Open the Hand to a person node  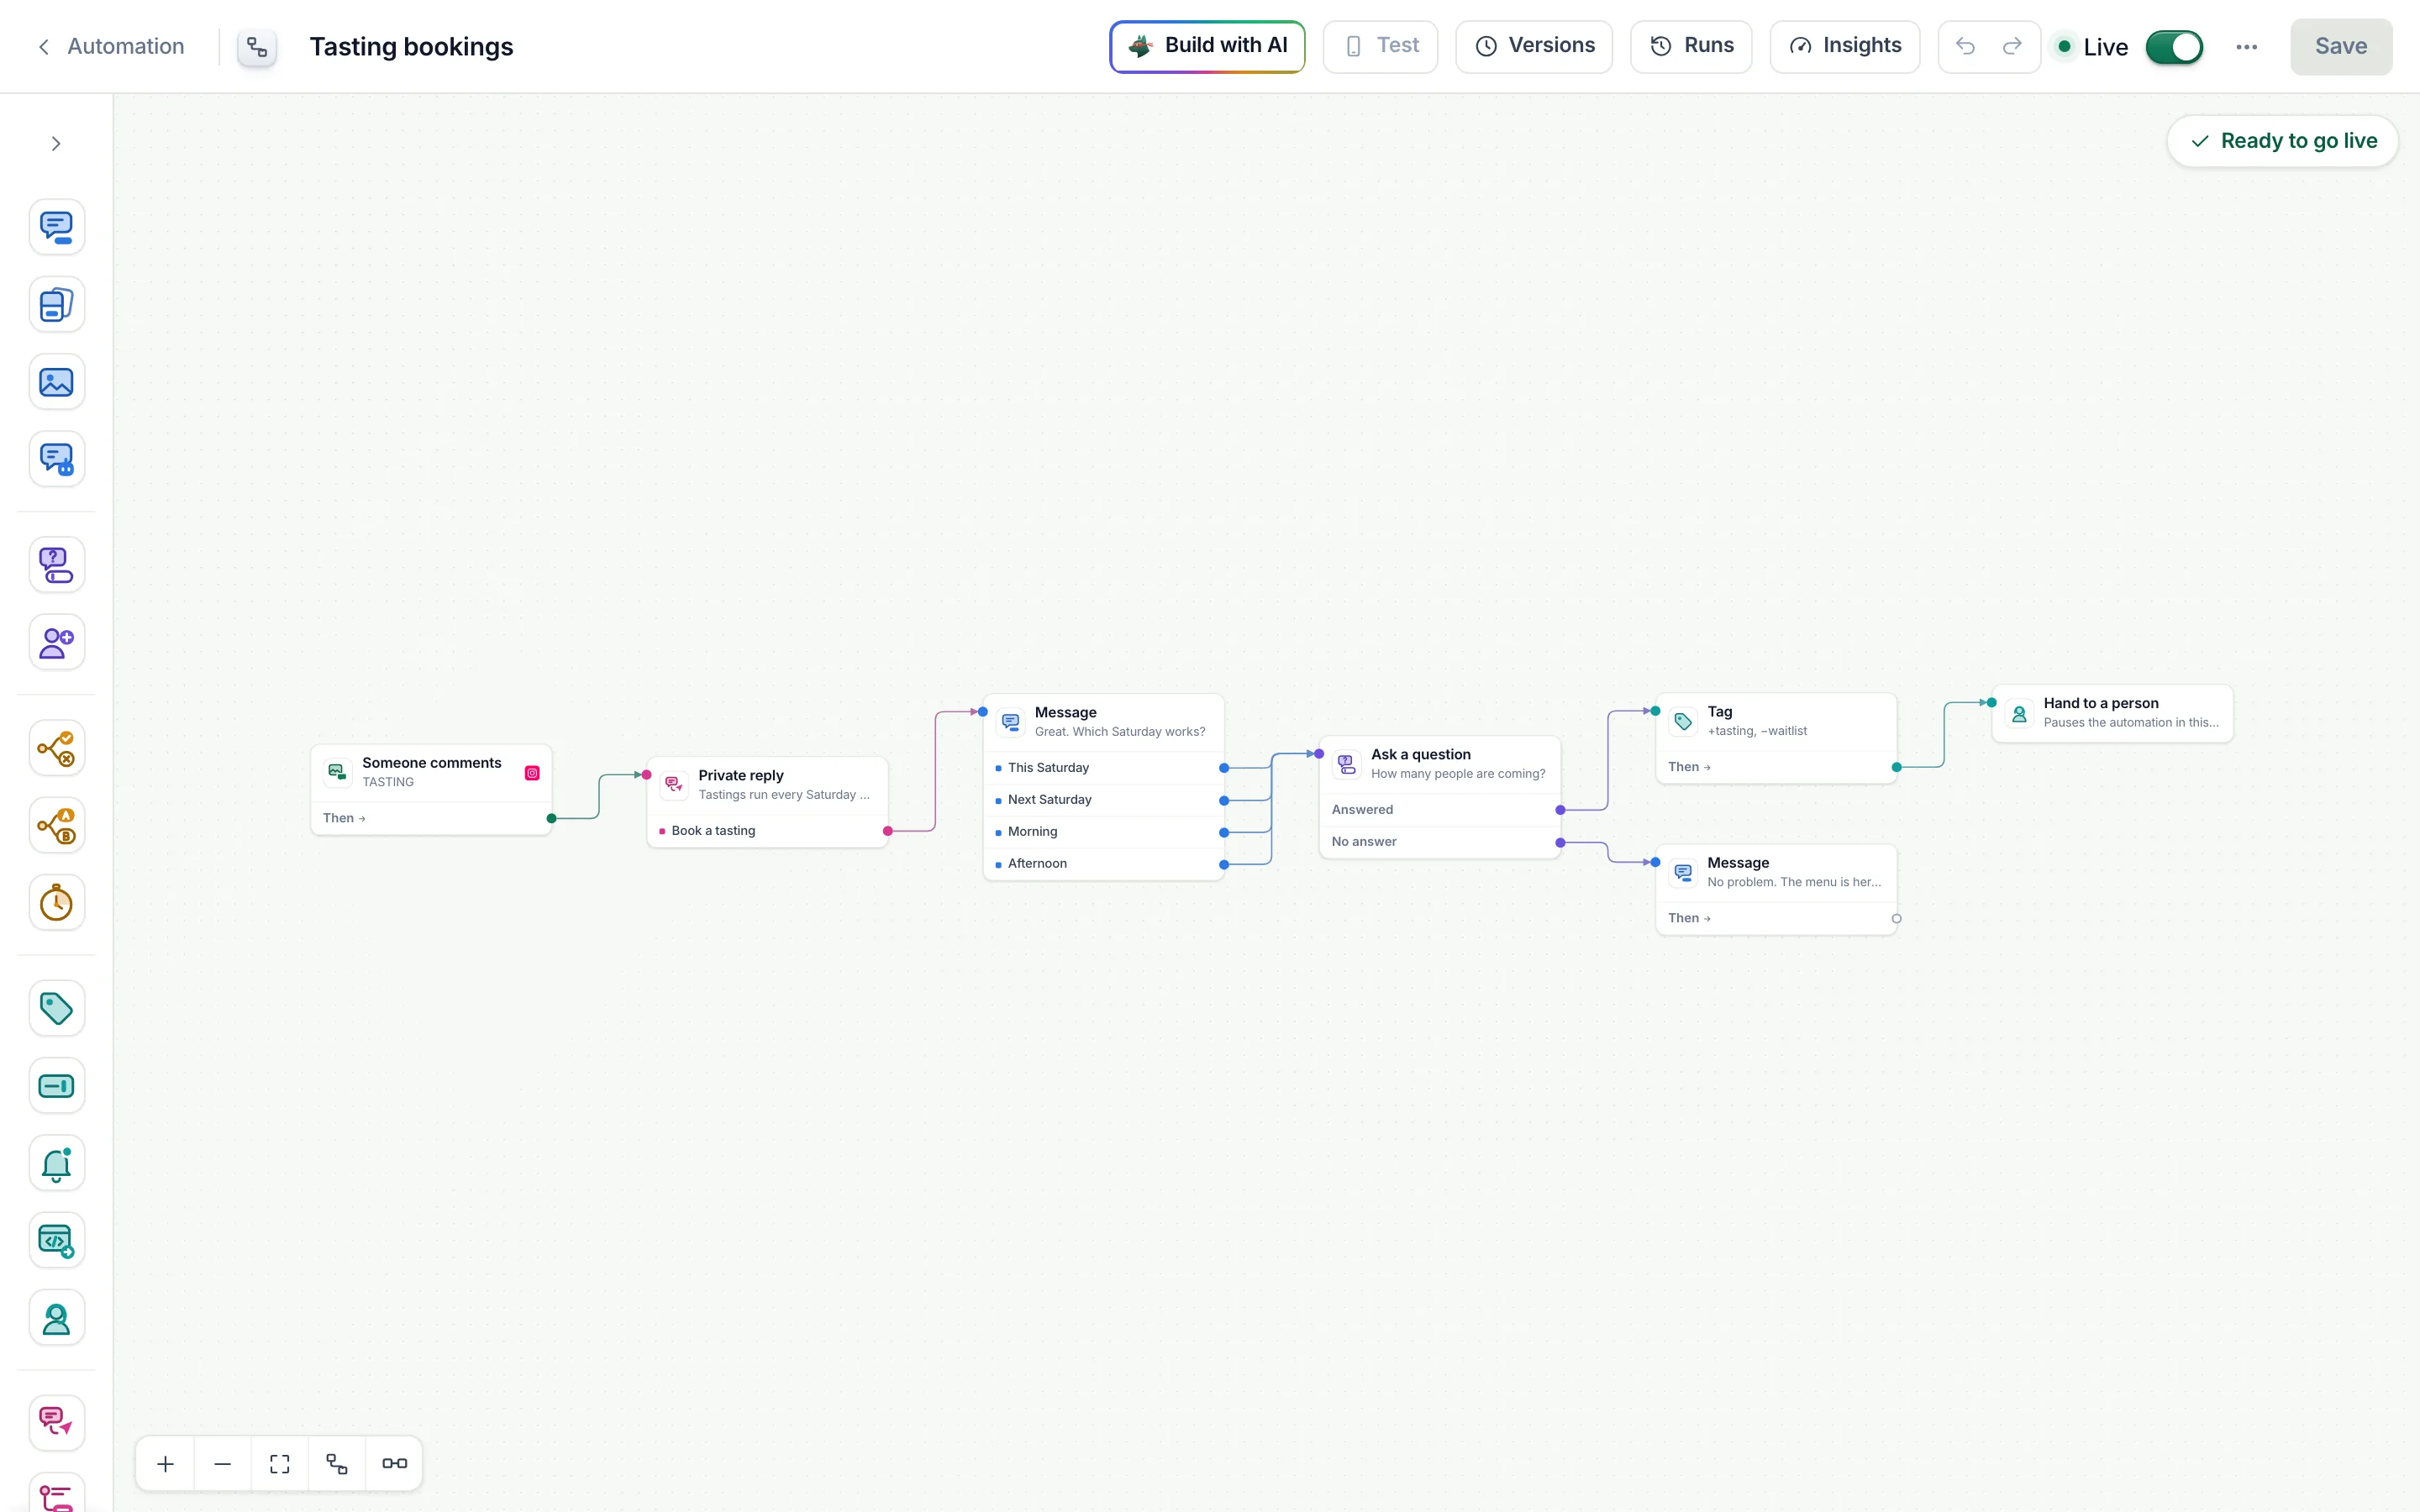[x=2112, y=713]
